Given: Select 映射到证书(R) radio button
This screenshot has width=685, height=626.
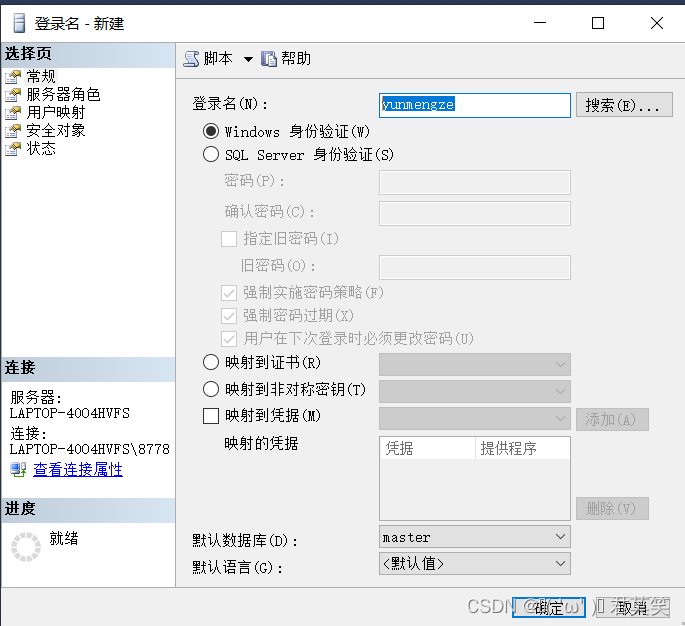Looking at the screenshot, I should point(211,362).
